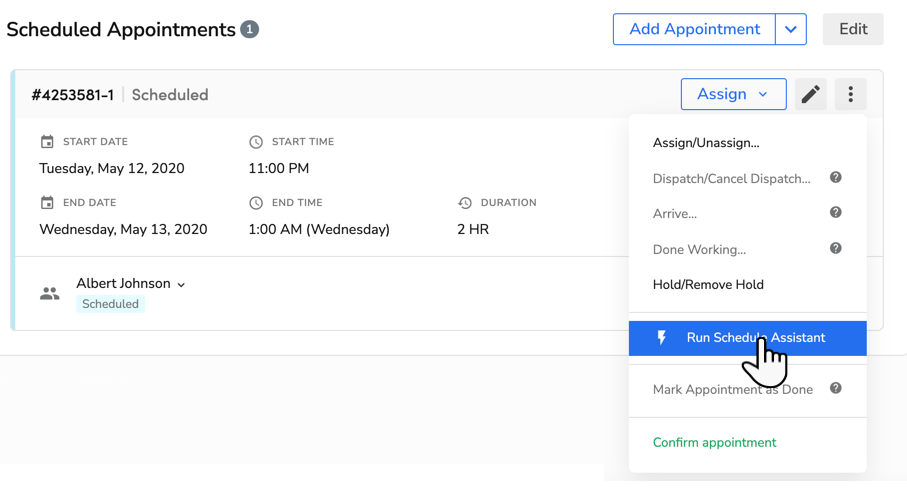907x498 pixels.
Task: Click the help icon beside Done Working
Action: click(x=835, y=248)
